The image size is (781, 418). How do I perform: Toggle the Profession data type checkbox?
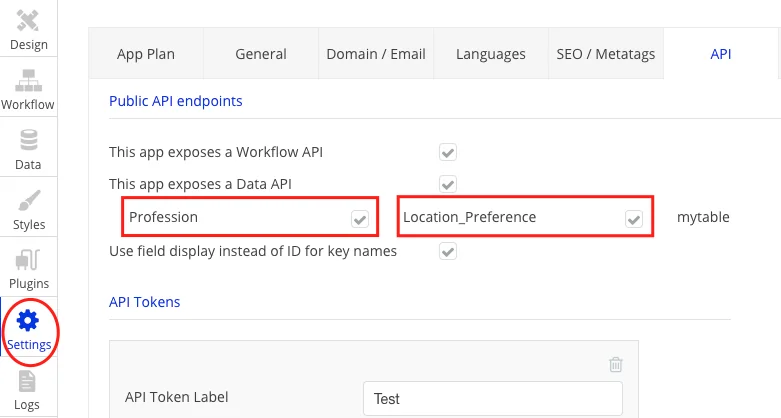(360, 218)
